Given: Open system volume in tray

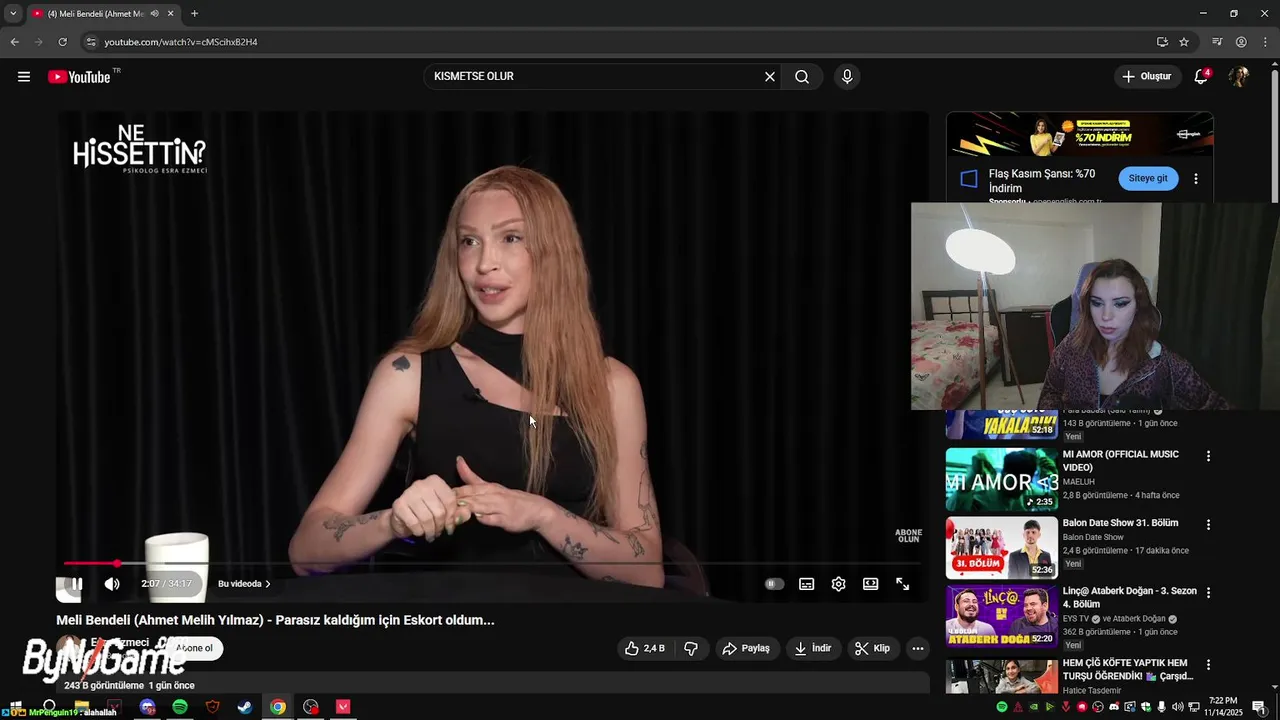Looking at the screenshot, I should (x=1177, y=707).
